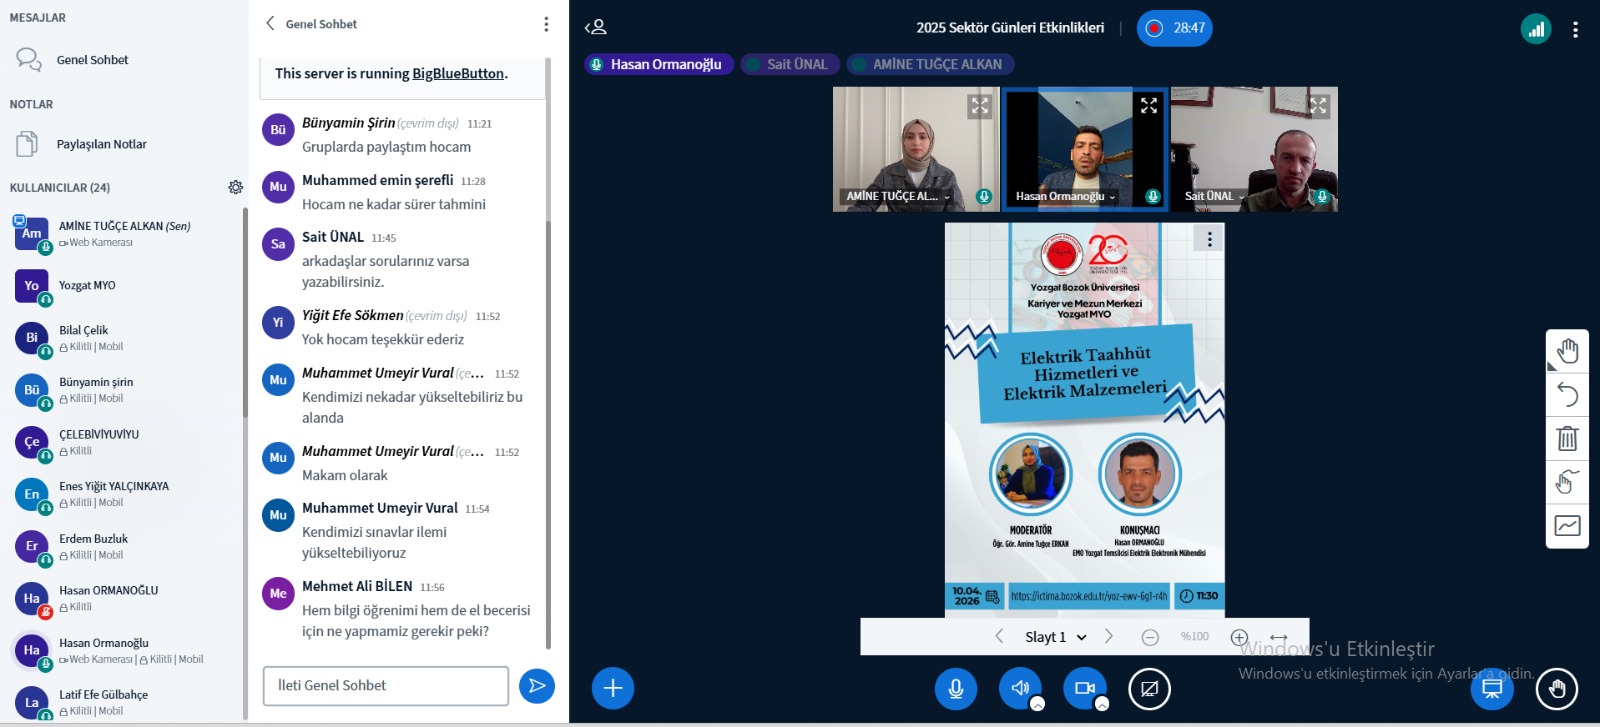The width and height of the screenshot is (1600, 727).
Task: Open the connection status indicator
Action: [1536, 29]
